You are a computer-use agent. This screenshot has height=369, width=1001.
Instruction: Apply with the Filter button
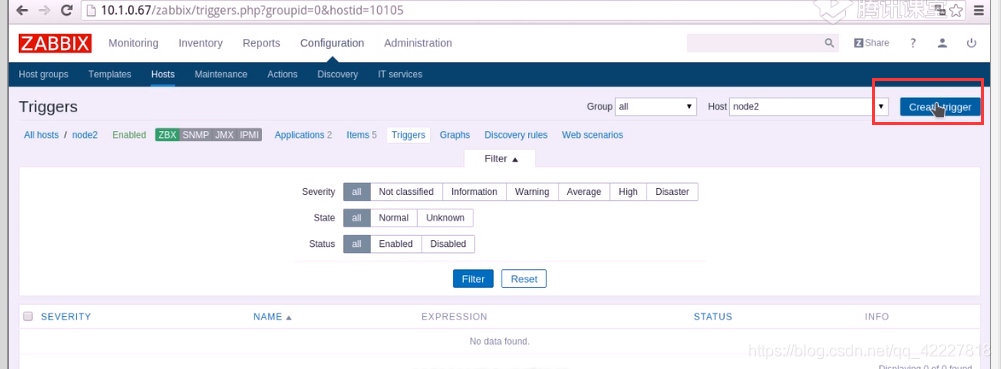coord(473,279)
